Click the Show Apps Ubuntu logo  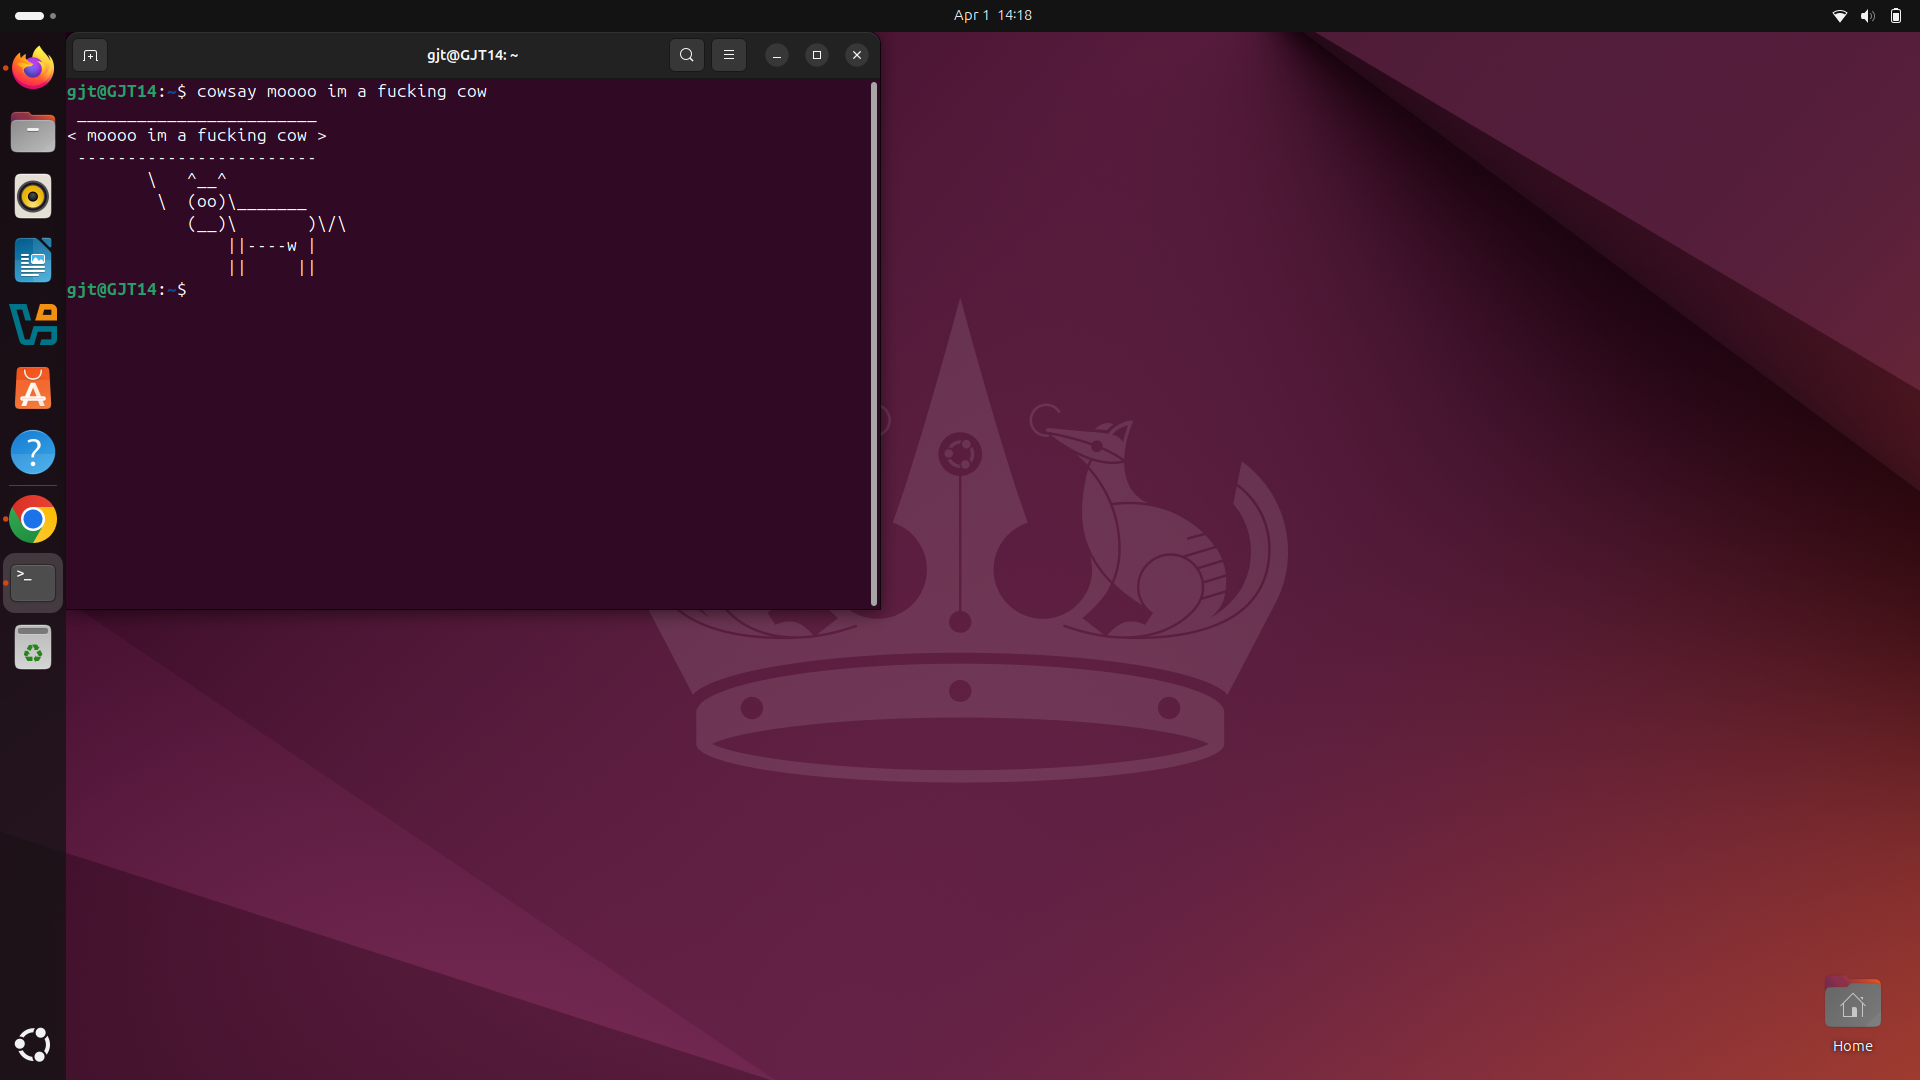33,1045
